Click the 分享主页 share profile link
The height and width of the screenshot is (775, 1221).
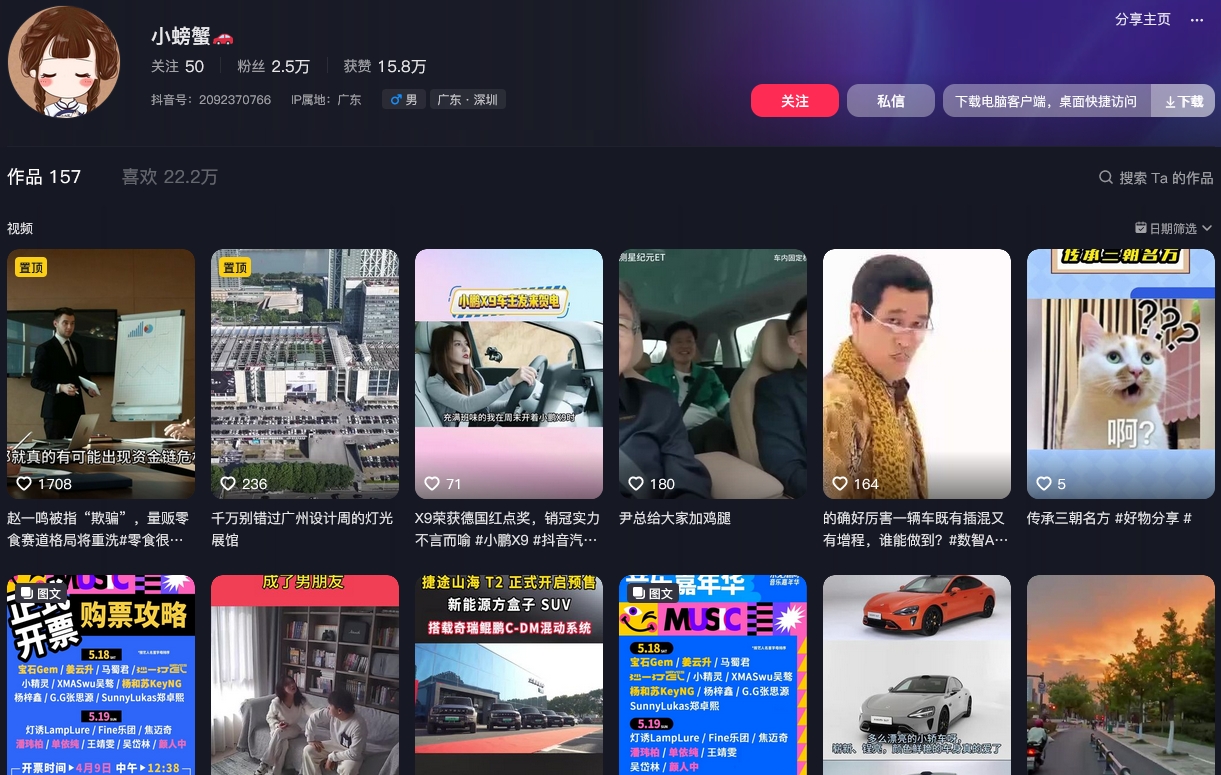1143,20
